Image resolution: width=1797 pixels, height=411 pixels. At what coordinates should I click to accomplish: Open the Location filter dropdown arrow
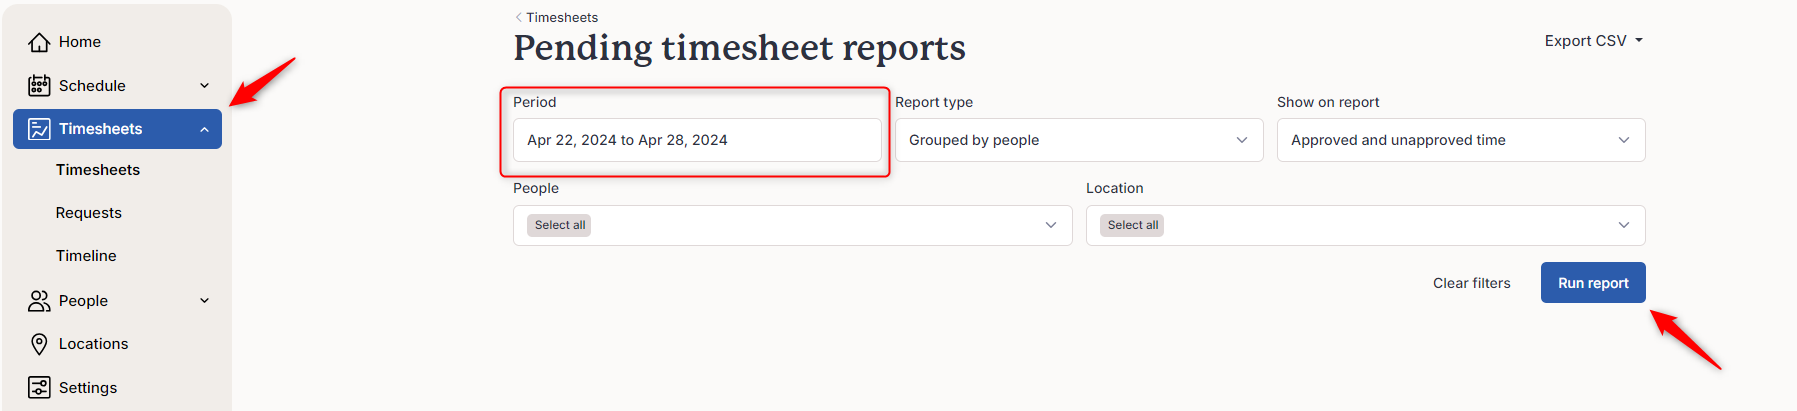click(1624, 225)
